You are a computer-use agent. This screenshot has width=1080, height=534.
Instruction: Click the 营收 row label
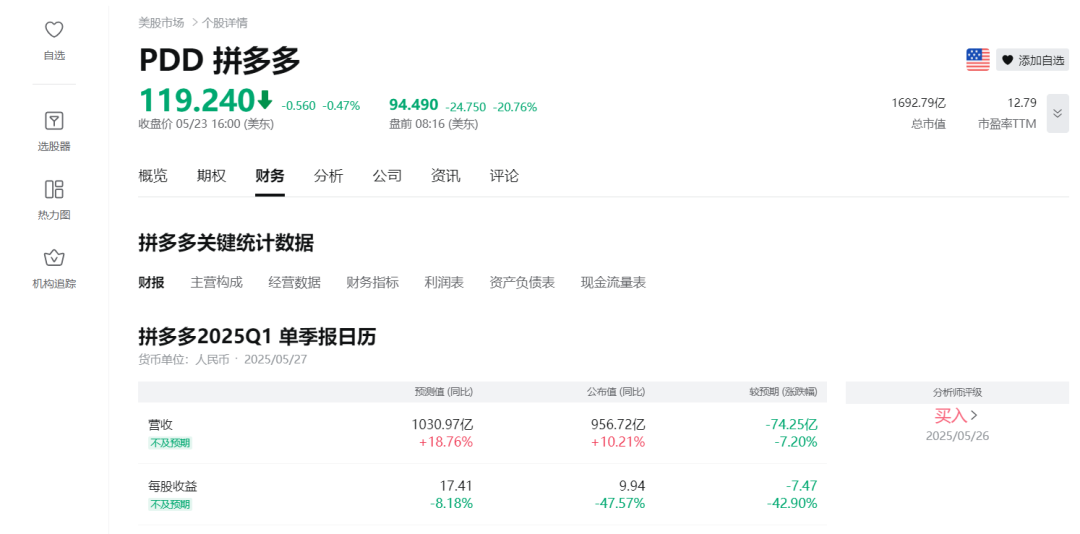[x=160, y=425]
